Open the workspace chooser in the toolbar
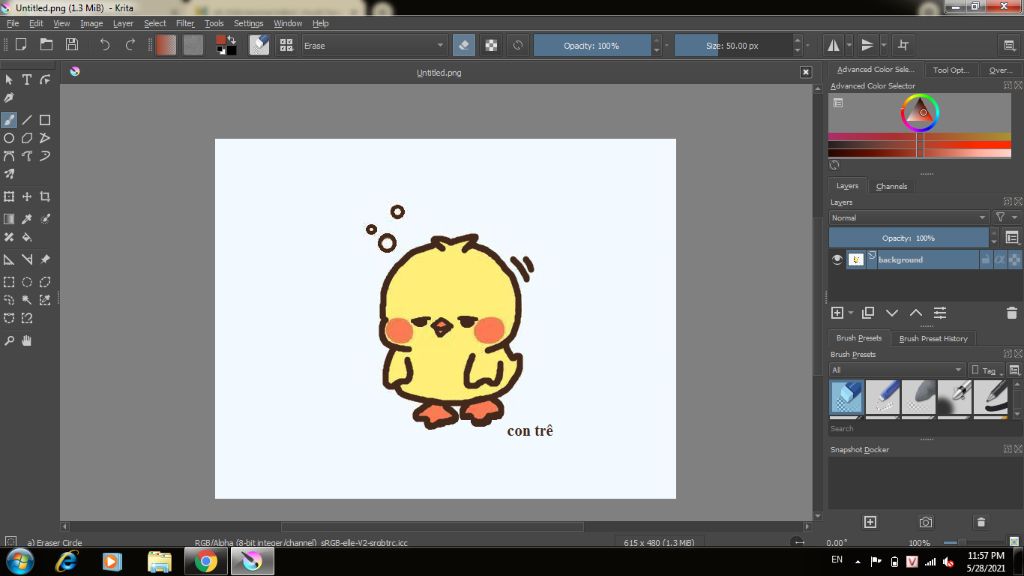Screen dimensions: 1024x576 1009,45
